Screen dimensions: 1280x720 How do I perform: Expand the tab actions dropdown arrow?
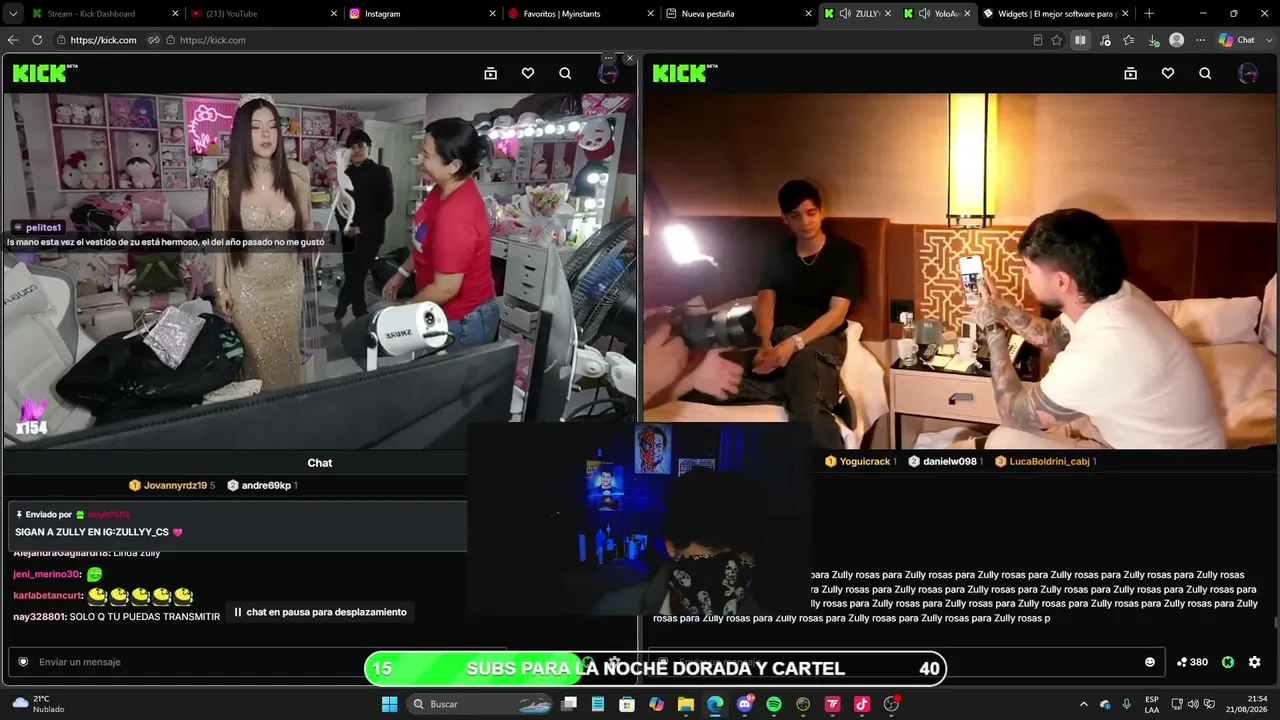[x=13, y=14]
